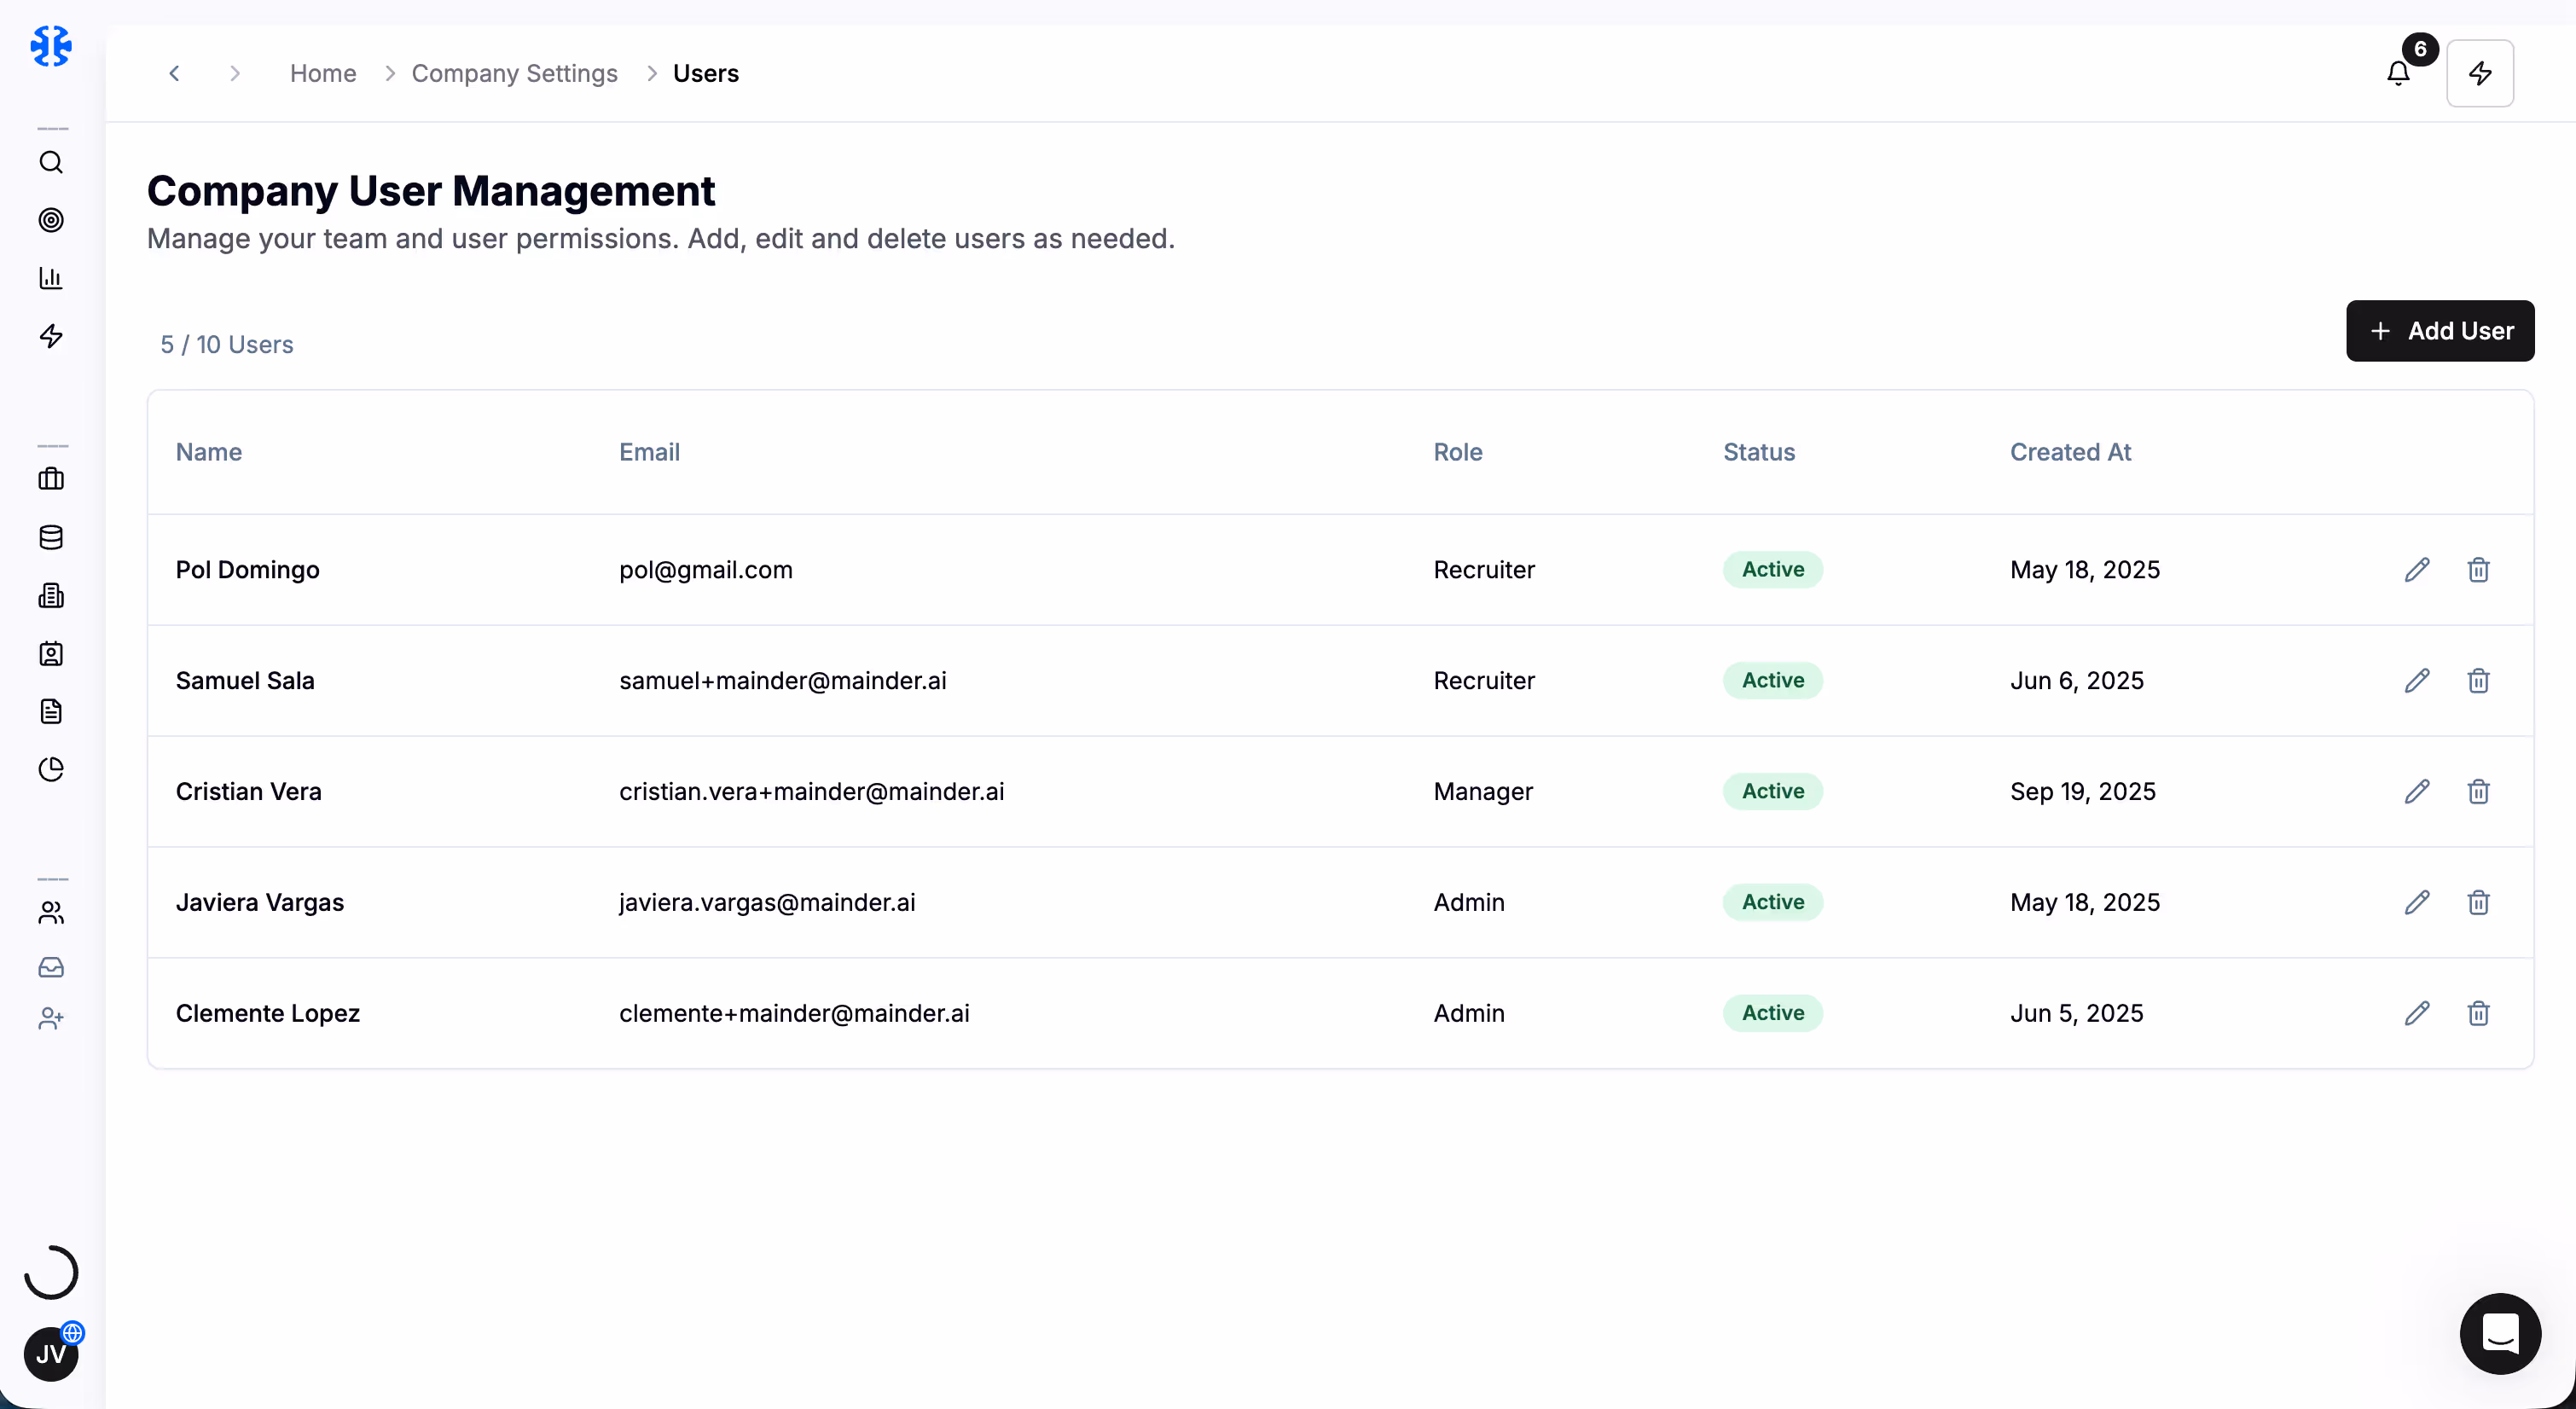This screenshot has width=2576, height=1409.
Task: Go to Home breadcrumb link
Action: tap(323, 73)
